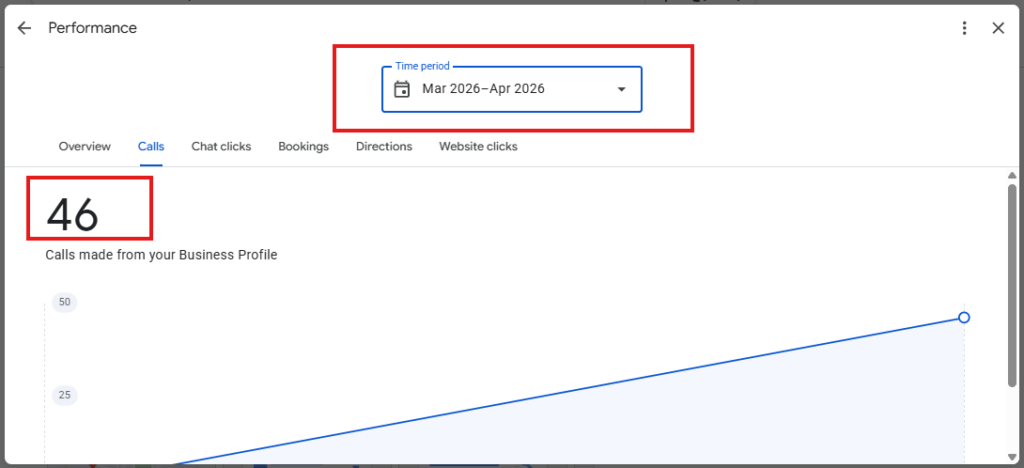
Task: Click the 25 axis label on chart
Action: click(x=65, y=396)
